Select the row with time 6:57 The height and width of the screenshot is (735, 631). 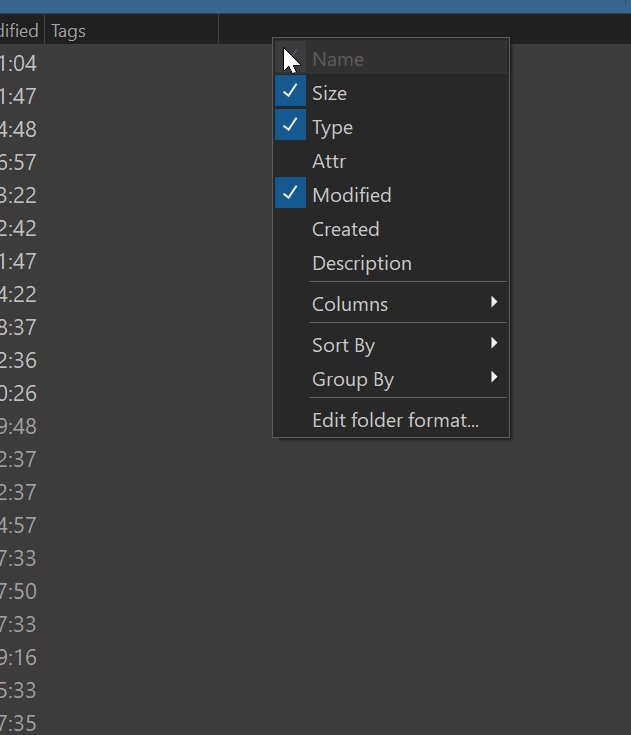pyautogui.click(x=18, y=162)
